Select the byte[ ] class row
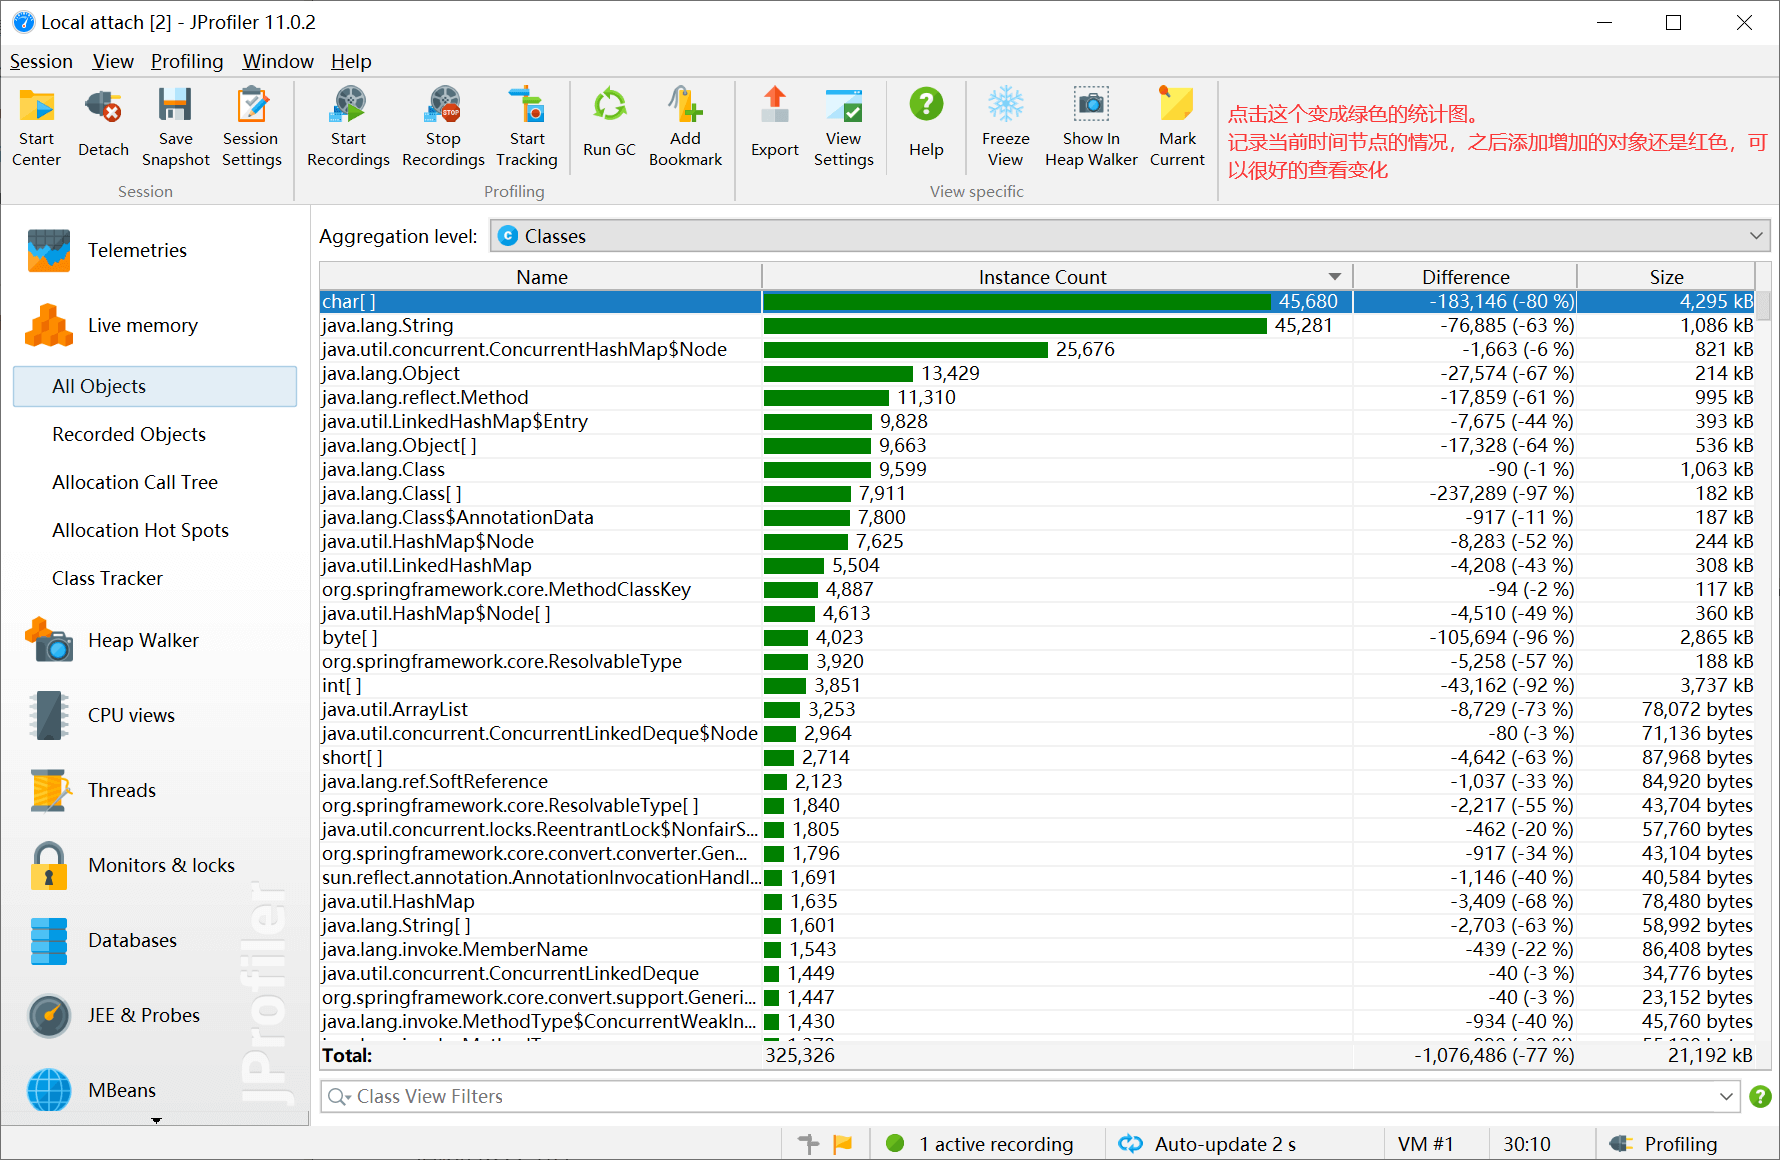Viewport: 1780px width, 1160px height. tap(1038, 637)
